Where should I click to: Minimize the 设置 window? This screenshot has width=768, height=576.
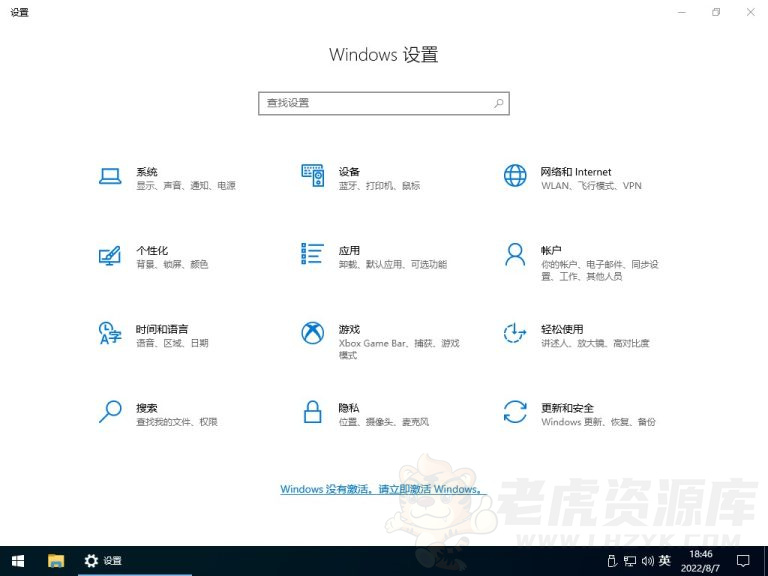[682, 12]
